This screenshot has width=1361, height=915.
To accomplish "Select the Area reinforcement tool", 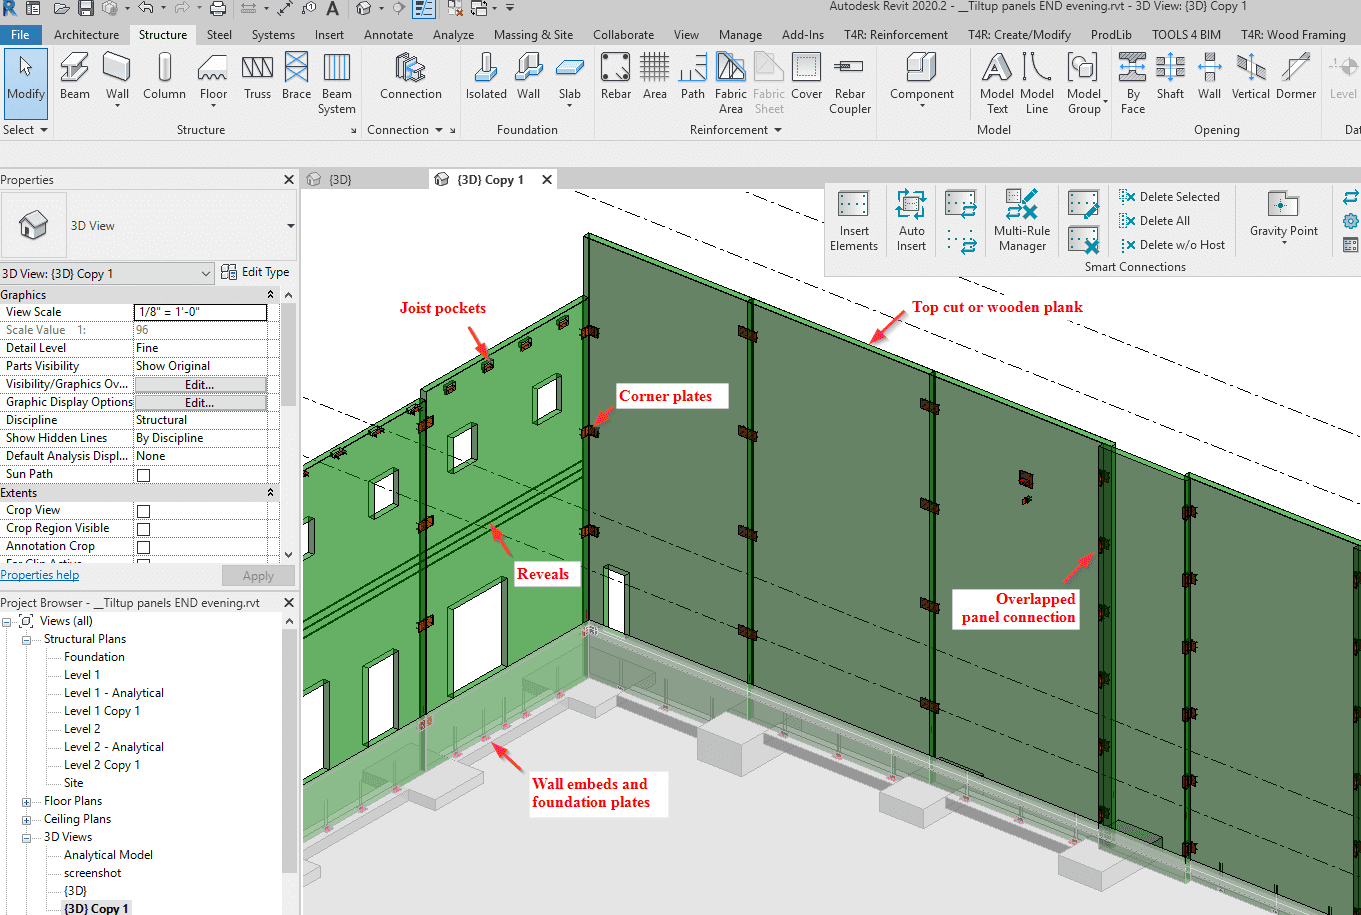I will (655, 77).
